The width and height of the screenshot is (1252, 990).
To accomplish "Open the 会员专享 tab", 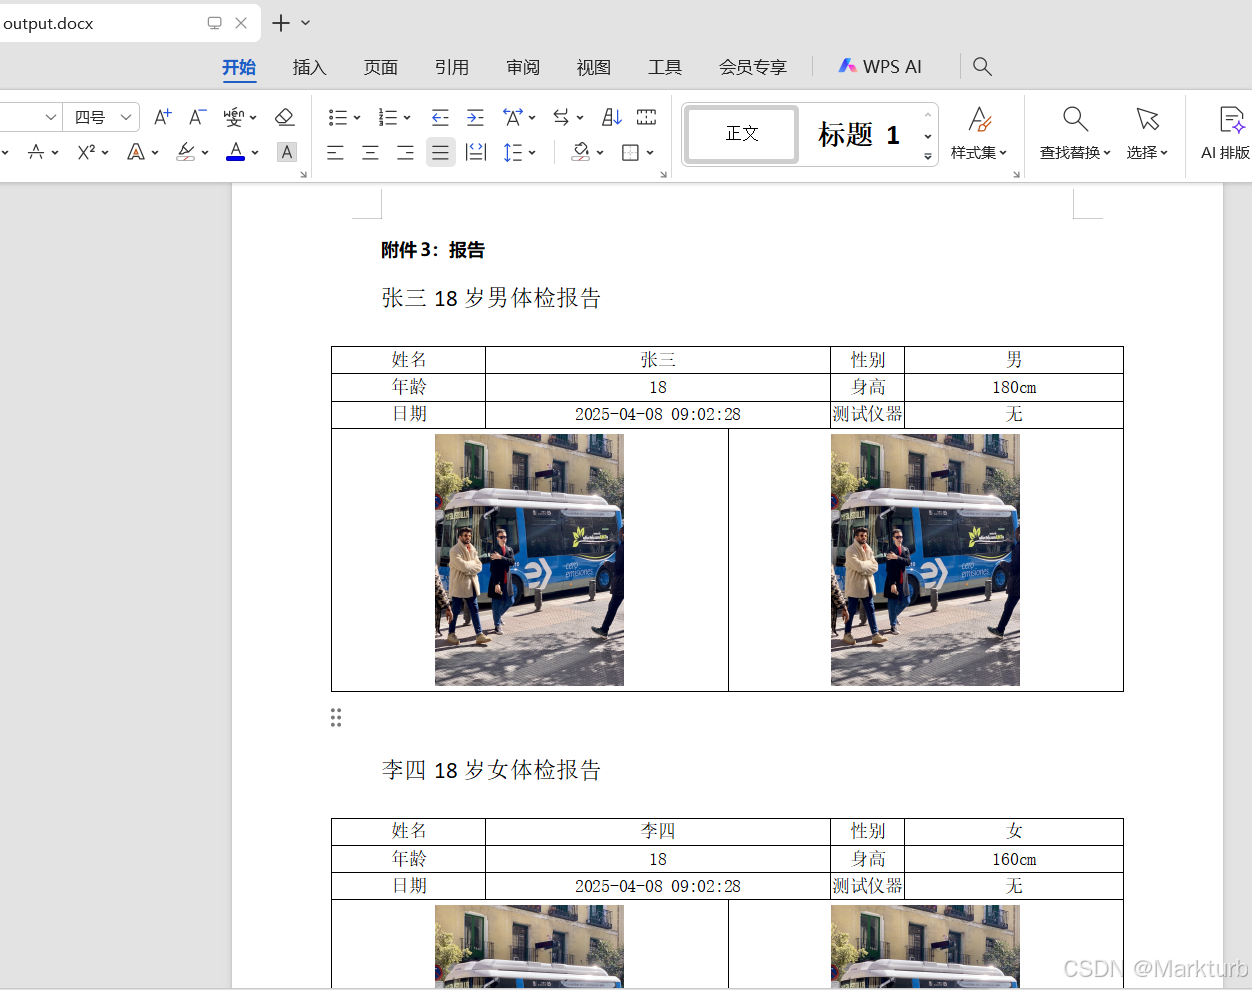I will point(753,67).
